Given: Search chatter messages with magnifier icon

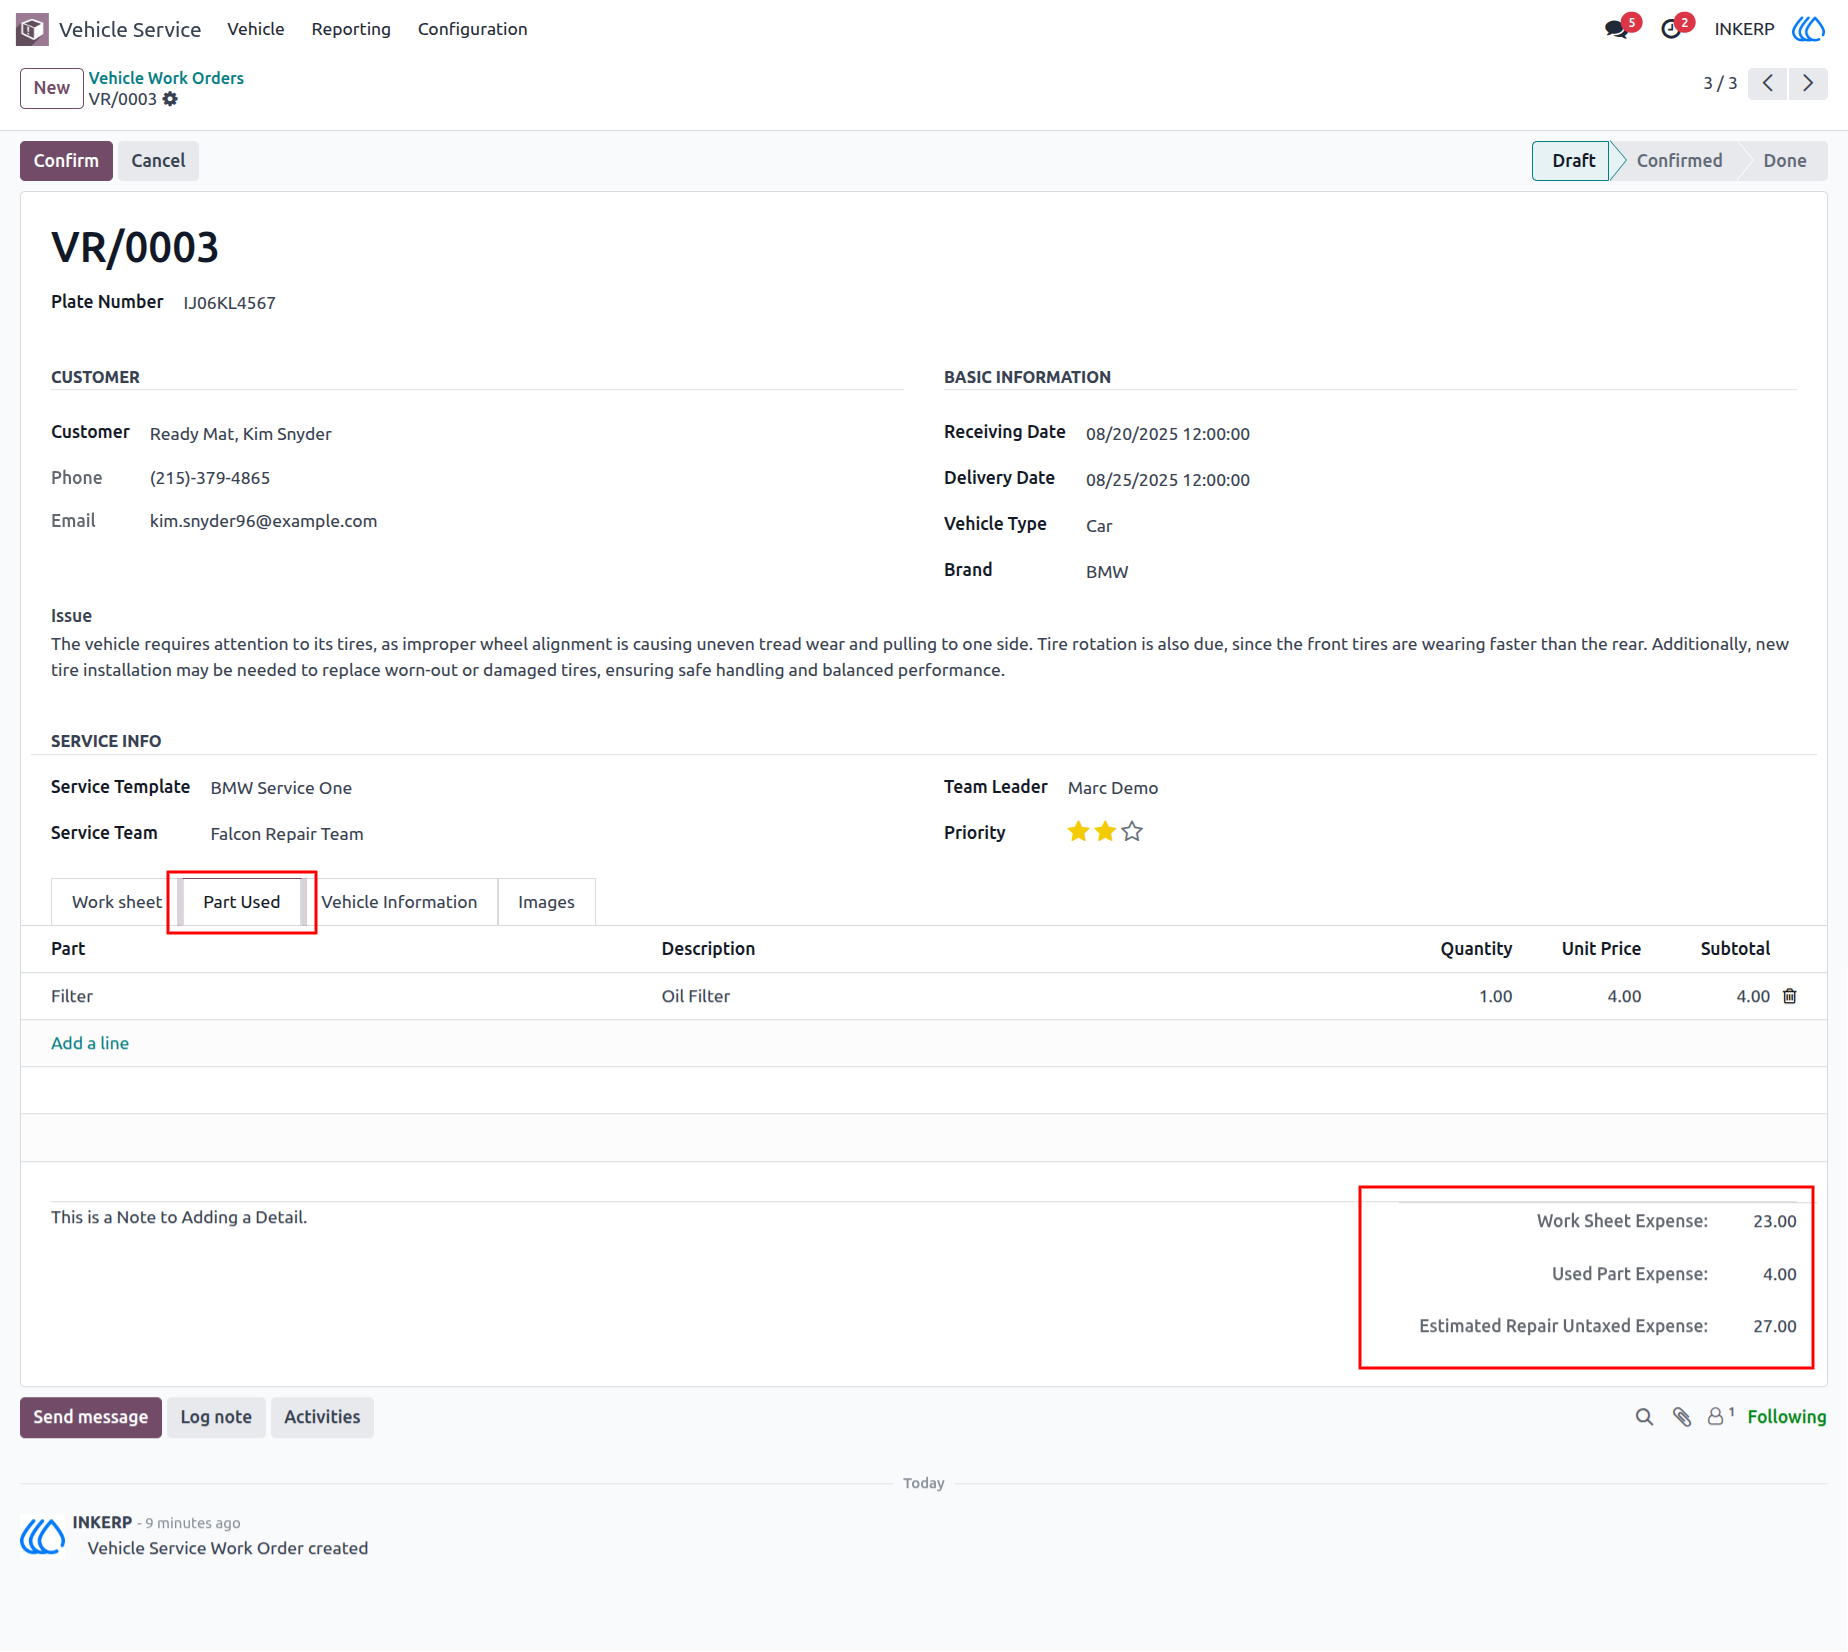Looking at the screenshot, I should coord(1644,1417).
